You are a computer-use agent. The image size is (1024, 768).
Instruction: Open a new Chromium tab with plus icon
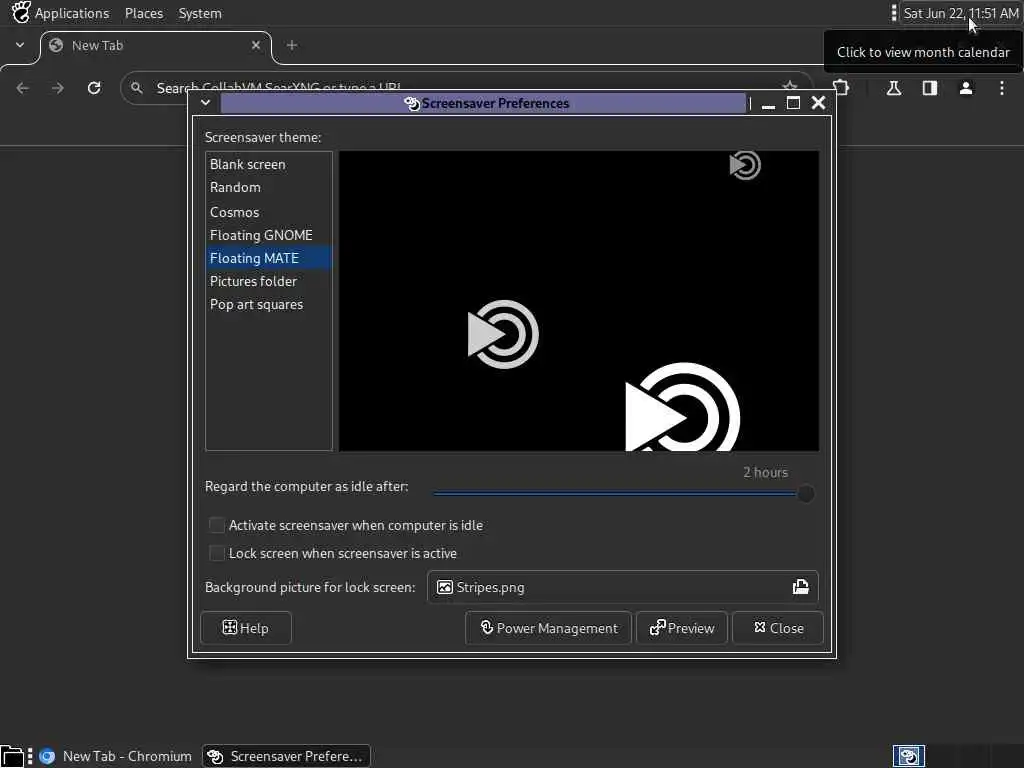coord(292,45)
